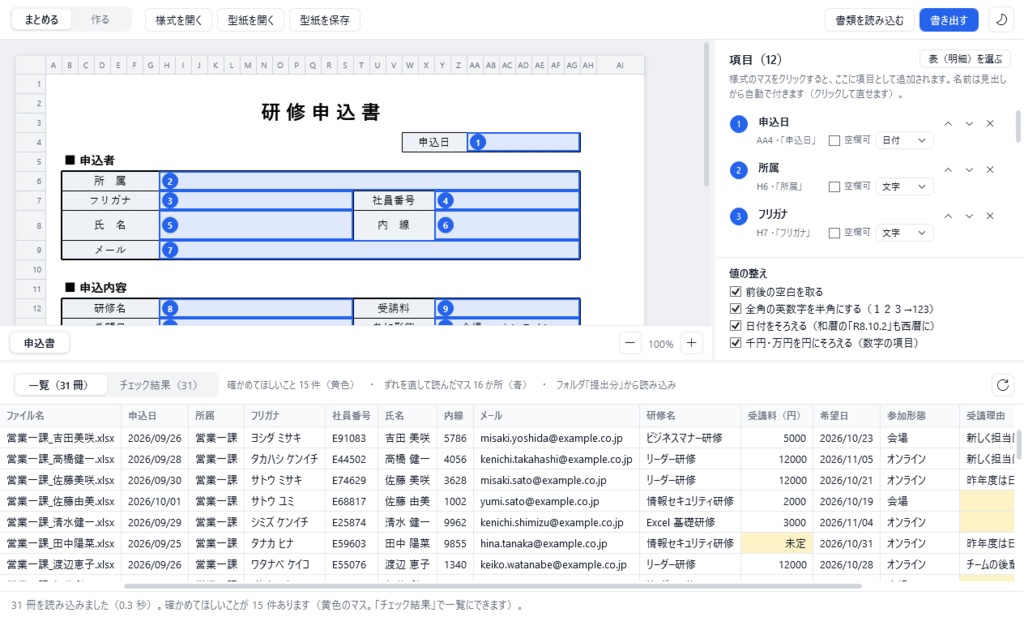Switch to まとめる mode
Viewport: 1024px width, 617px height.
(x=42, y=20)
